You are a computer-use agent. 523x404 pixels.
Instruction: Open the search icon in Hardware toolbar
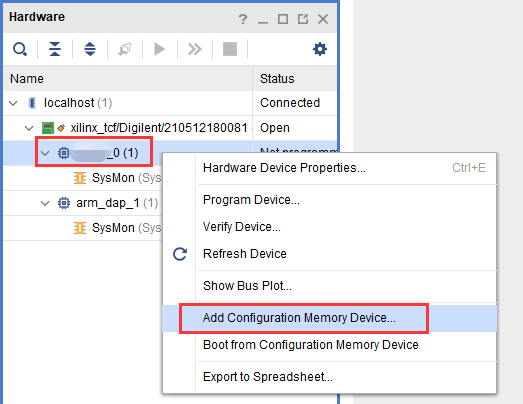(20, 49)
